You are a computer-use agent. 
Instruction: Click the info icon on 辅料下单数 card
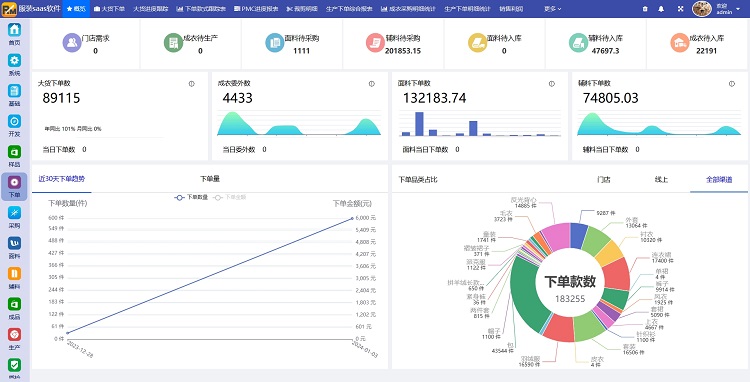pos(731,84)
